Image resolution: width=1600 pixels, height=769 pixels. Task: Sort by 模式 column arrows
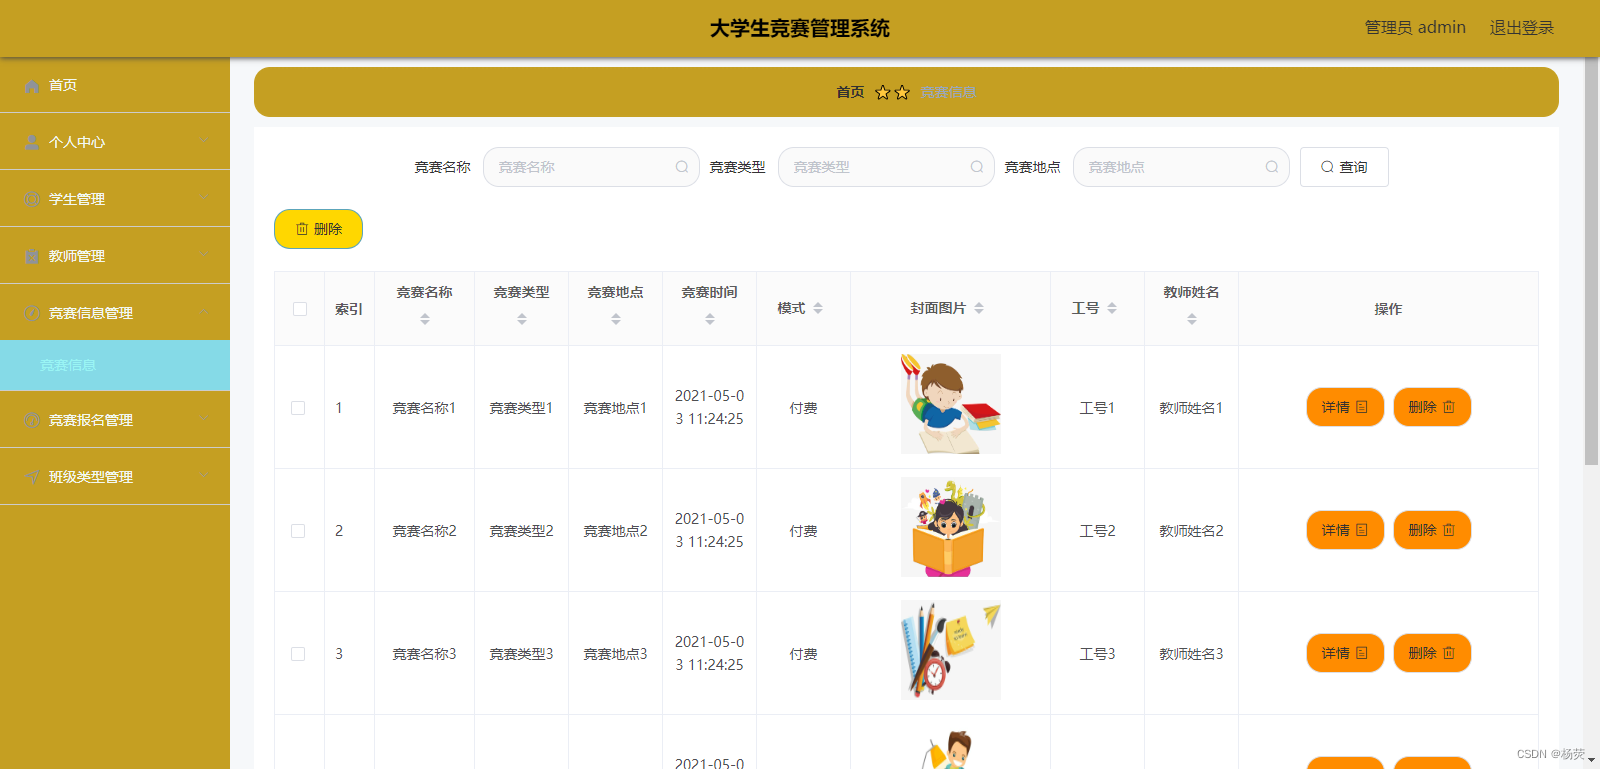818,308
